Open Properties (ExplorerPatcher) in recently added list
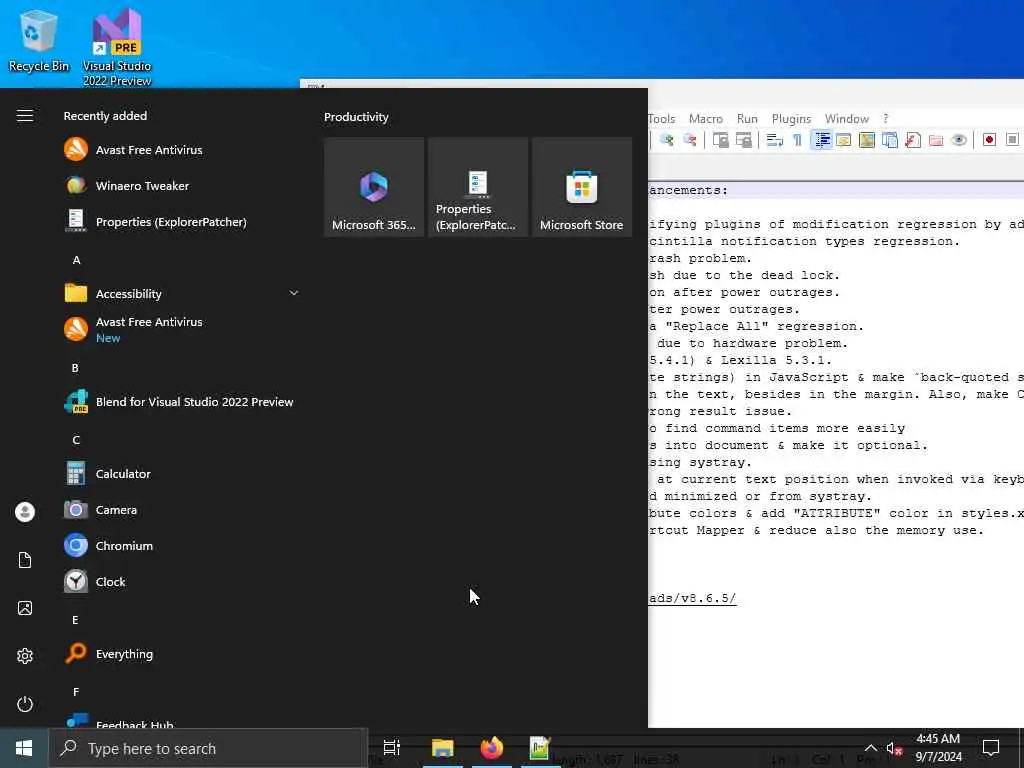 click(x=182, y=221)
